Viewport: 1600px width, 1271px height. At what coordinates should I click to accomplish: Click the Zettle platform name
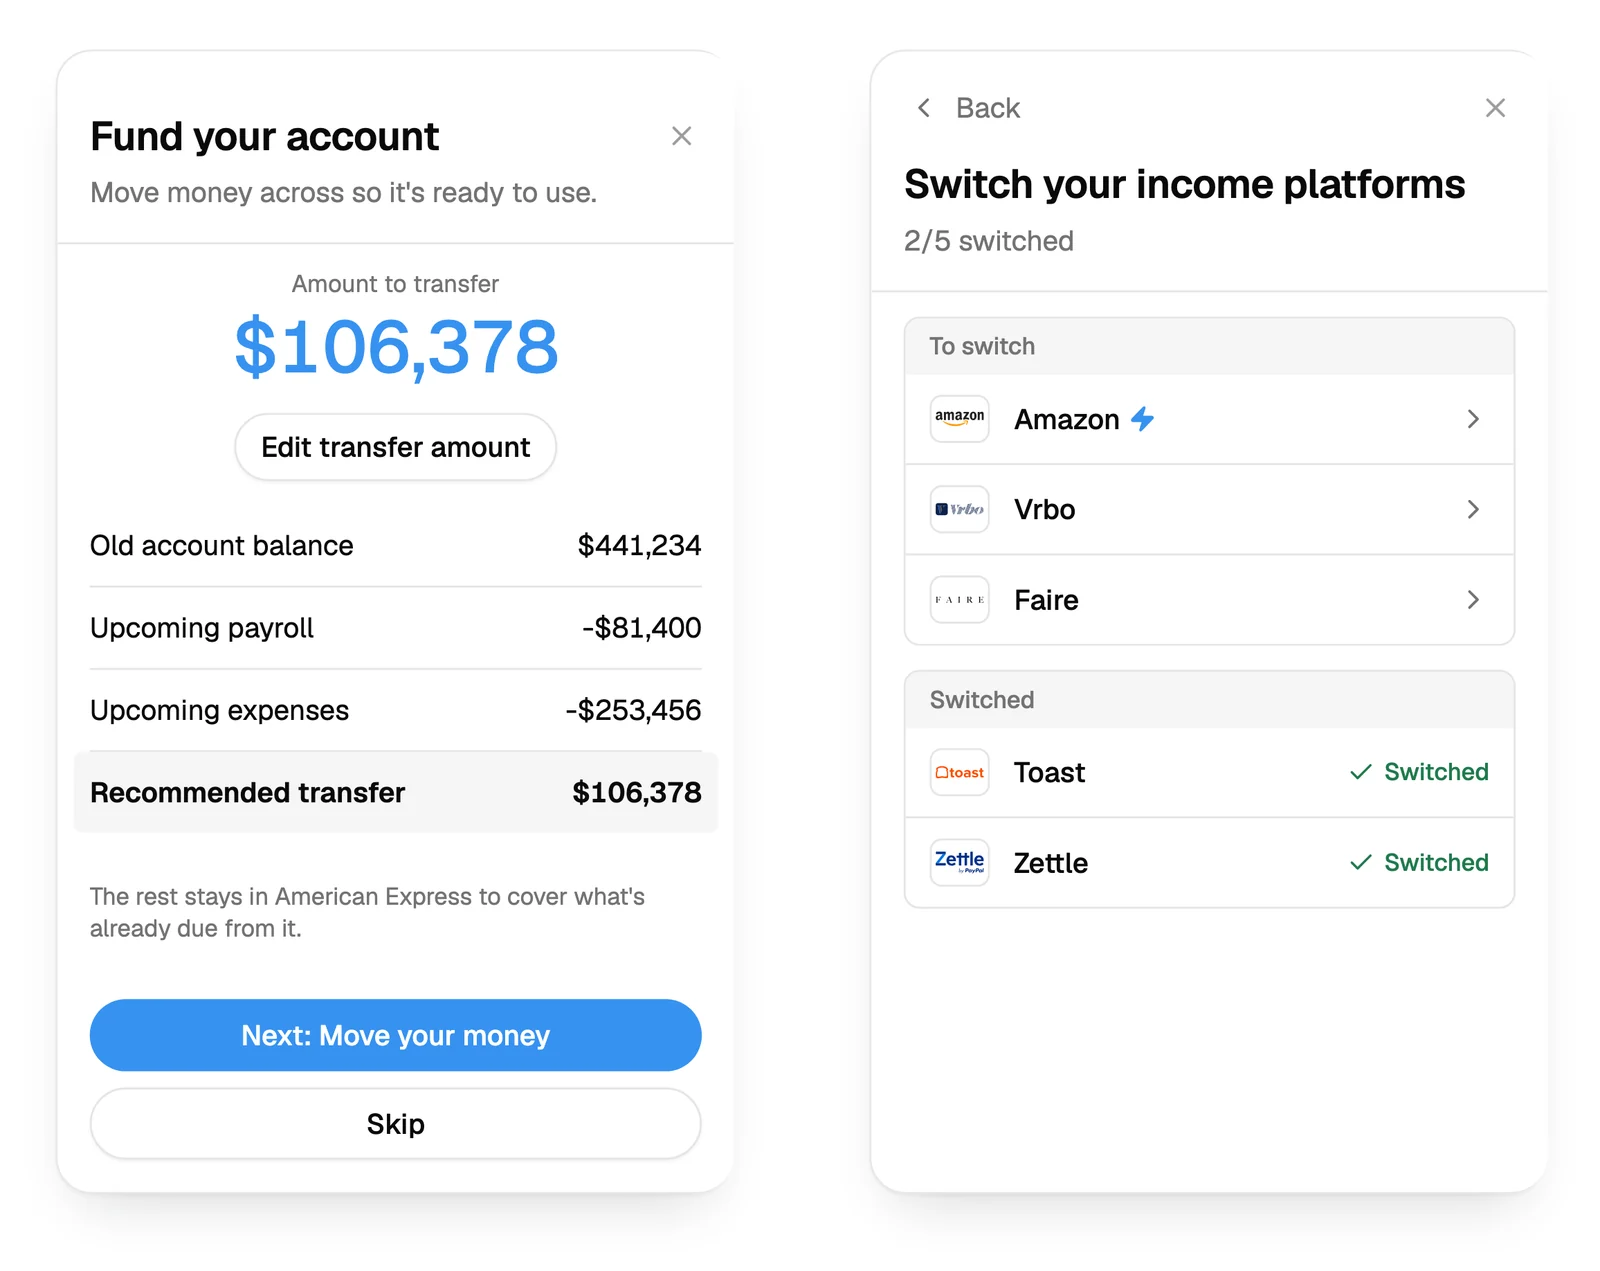click(x=1051, y=863)
